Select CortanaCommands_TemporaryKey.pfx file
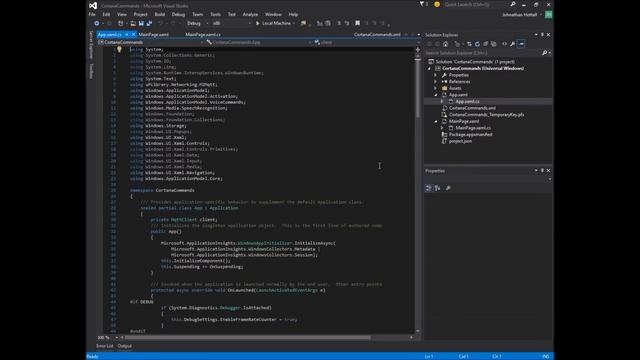 pyautogui.click(x=487, y=115)
